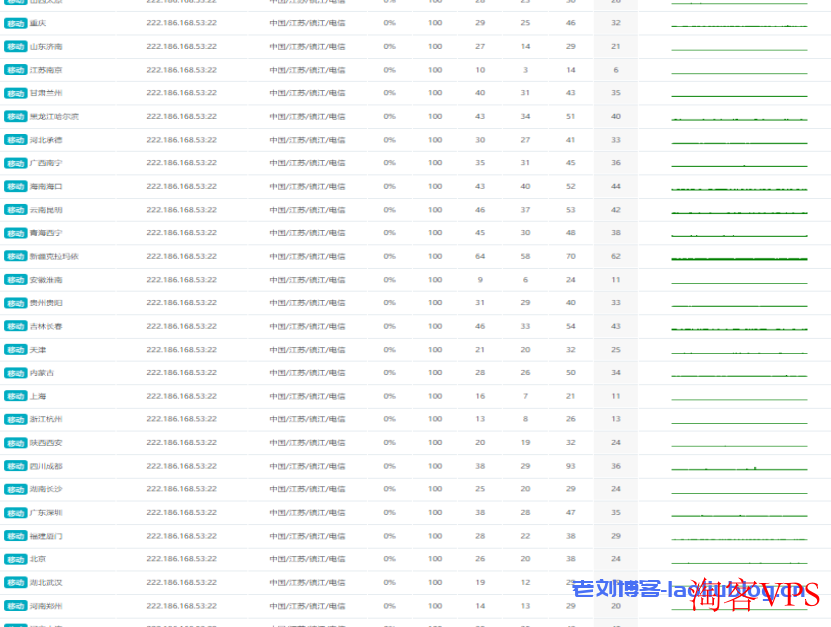Click the 移动 badge beside 福建厦门

(15, 536)
